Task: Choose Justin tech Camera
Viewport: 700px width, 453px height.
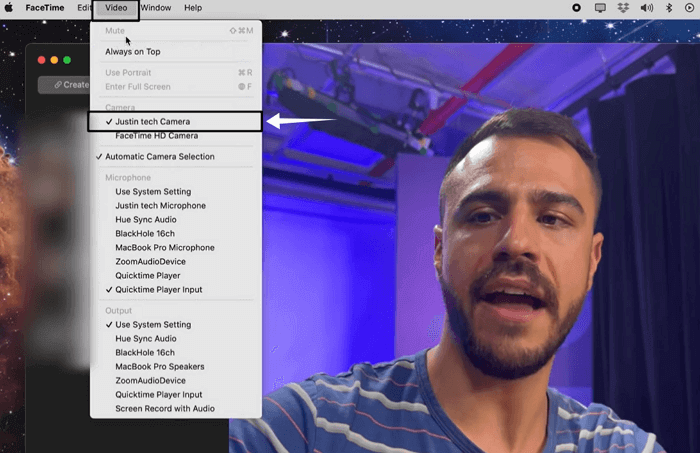Action: coord(175,121)
